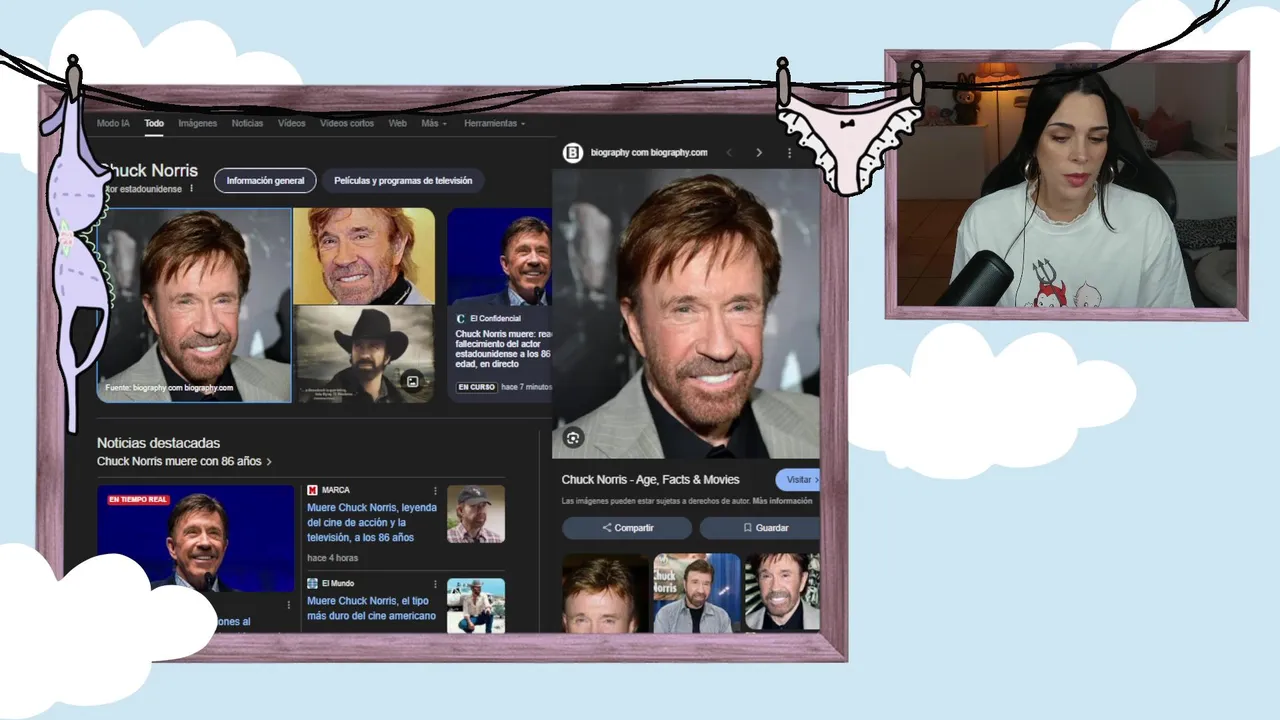
Task: Open the Vídeos cortos tab
Action: [347, 123]
